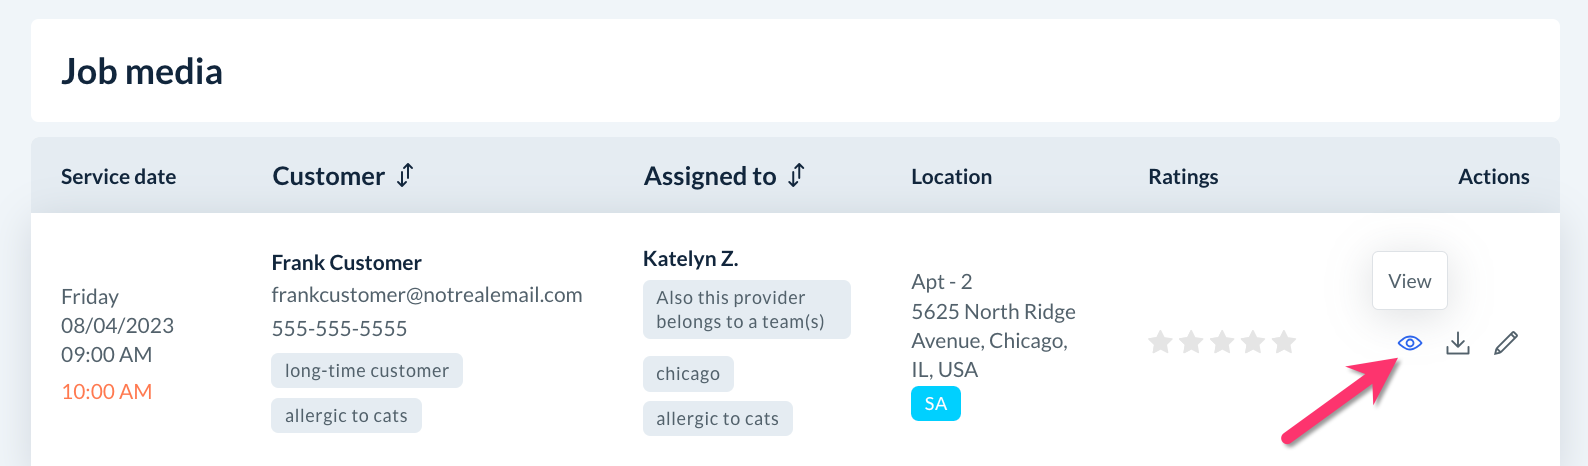This screenshot has height=466, width=1588.
Task: Sort by Customer column arrows
Action: [405, 176]
